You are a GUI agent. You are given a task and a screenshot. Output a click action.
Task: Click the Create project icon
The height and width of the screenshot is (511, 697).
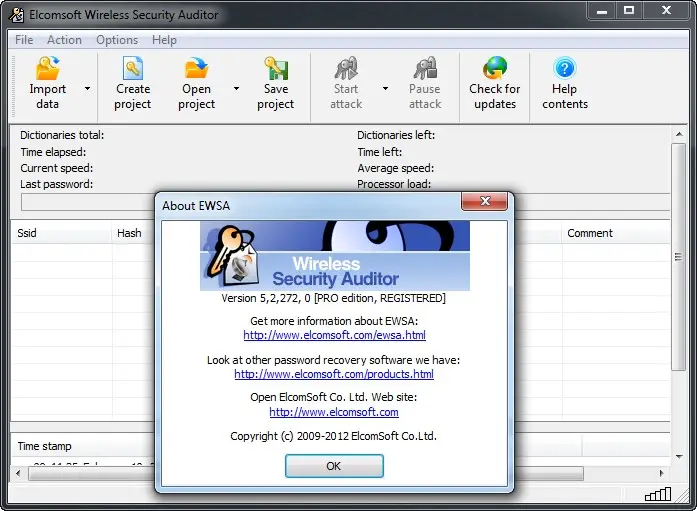[132, 68]
